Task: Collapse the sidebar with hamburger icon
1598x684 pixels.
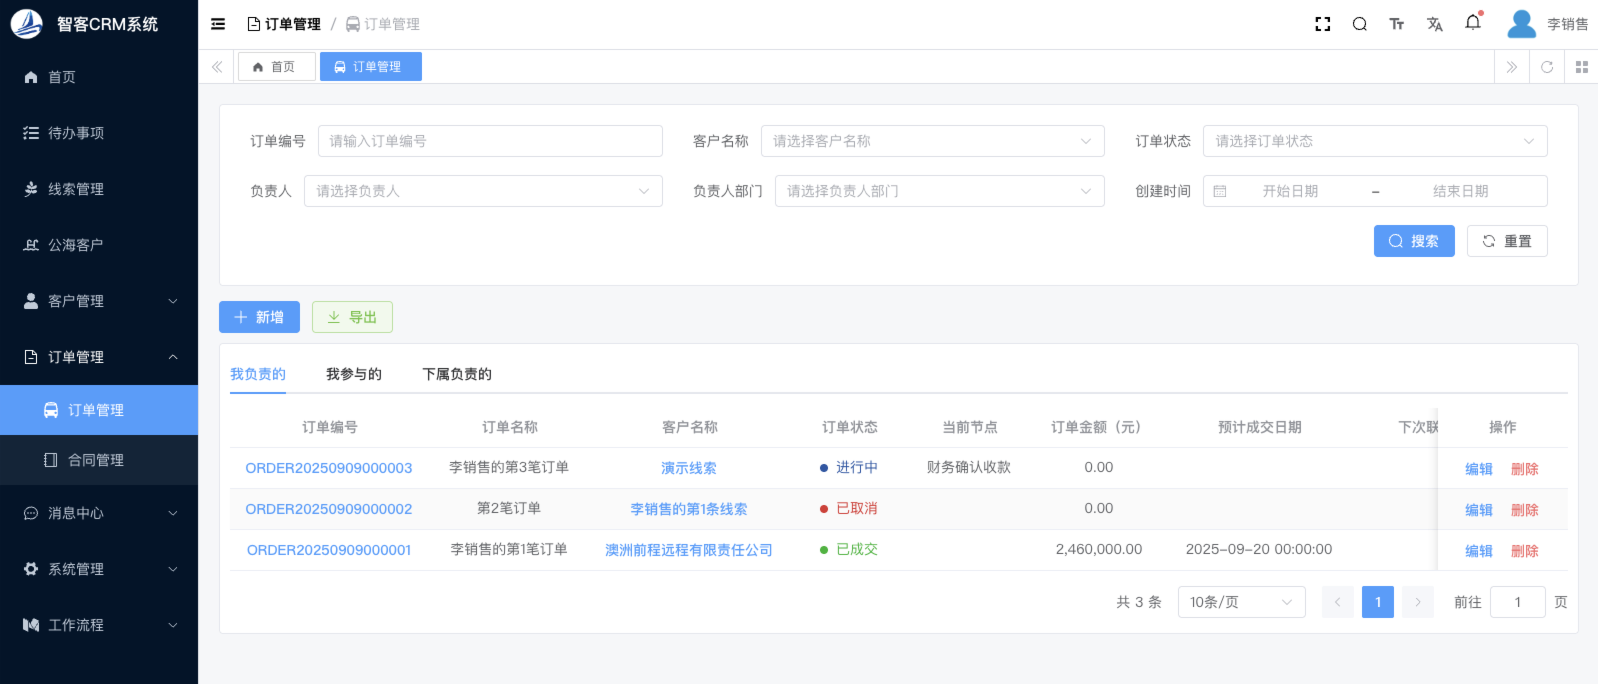Action: click(x=218, y=24)
